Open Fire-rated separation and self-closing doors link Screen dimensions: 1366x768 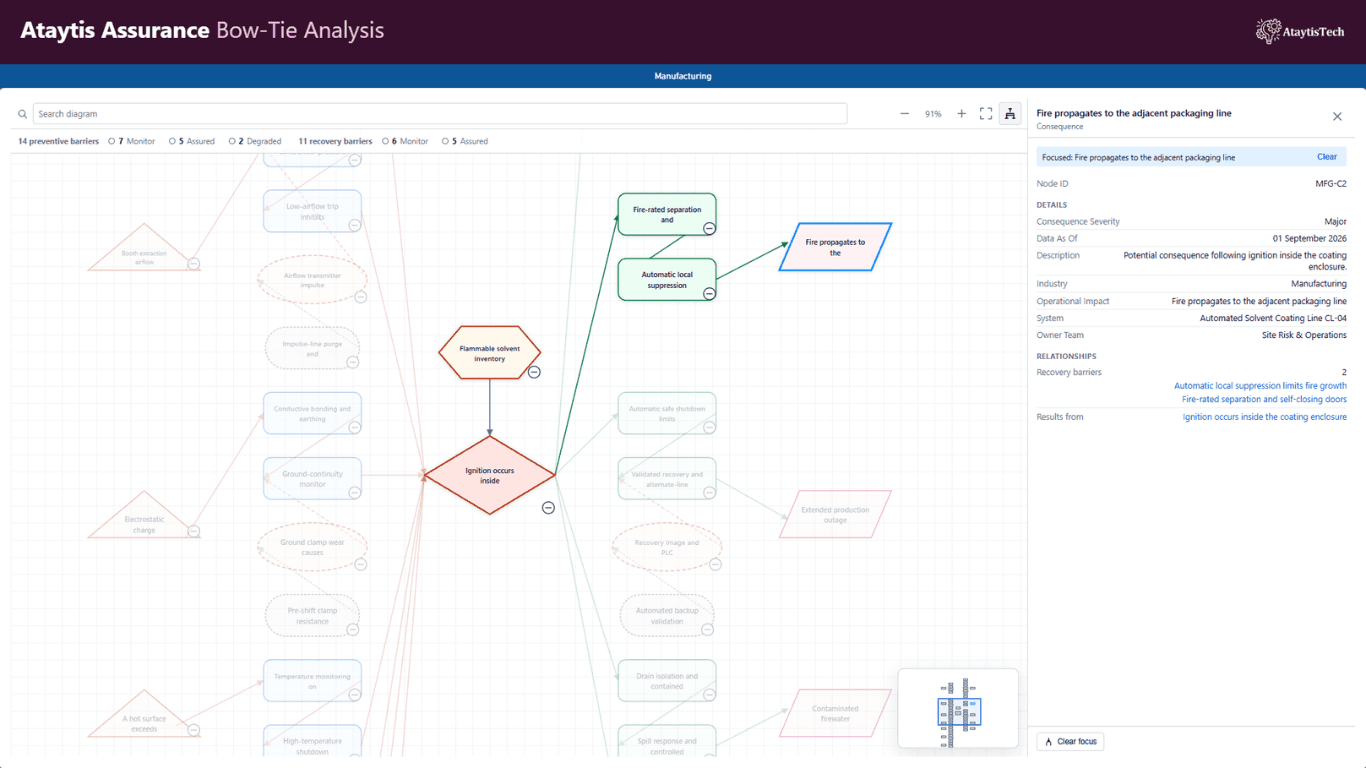1264,399
